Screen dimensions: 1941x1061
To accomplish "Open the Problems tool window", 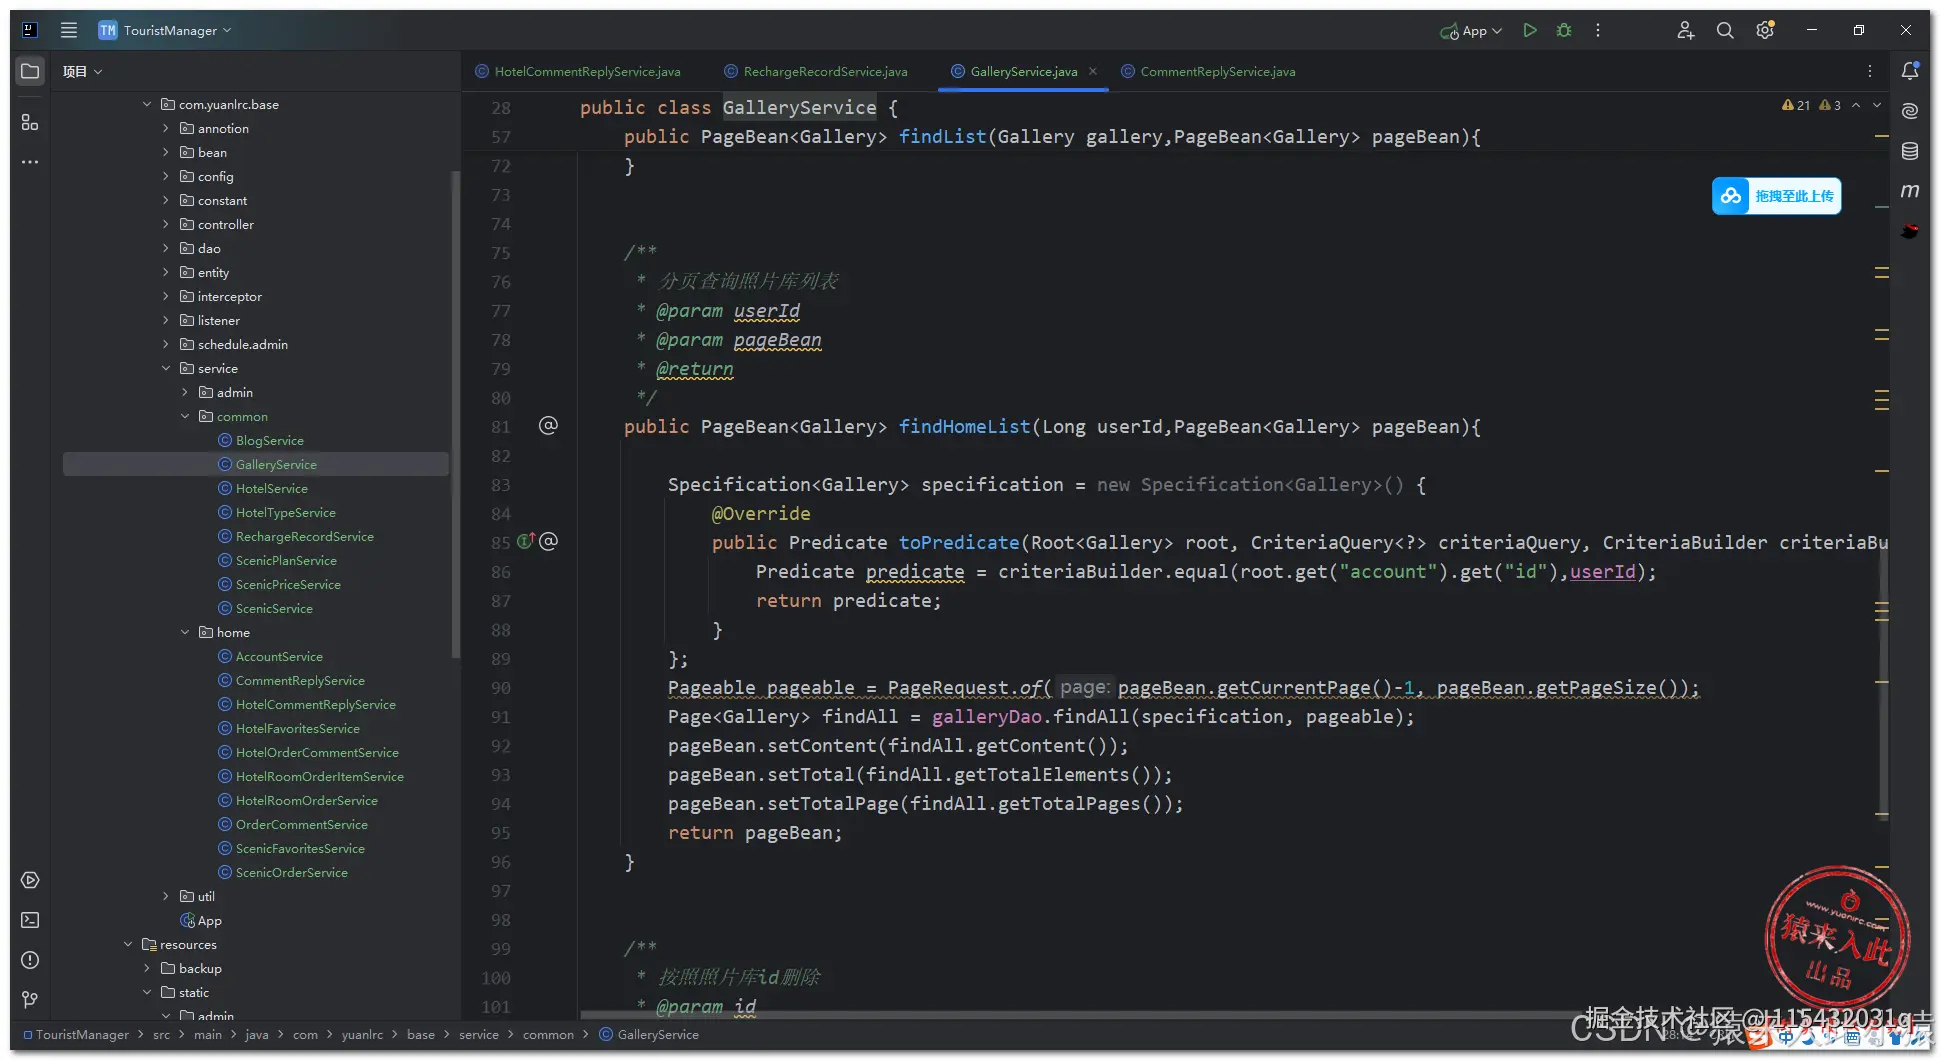I will (x=30, y=960).
